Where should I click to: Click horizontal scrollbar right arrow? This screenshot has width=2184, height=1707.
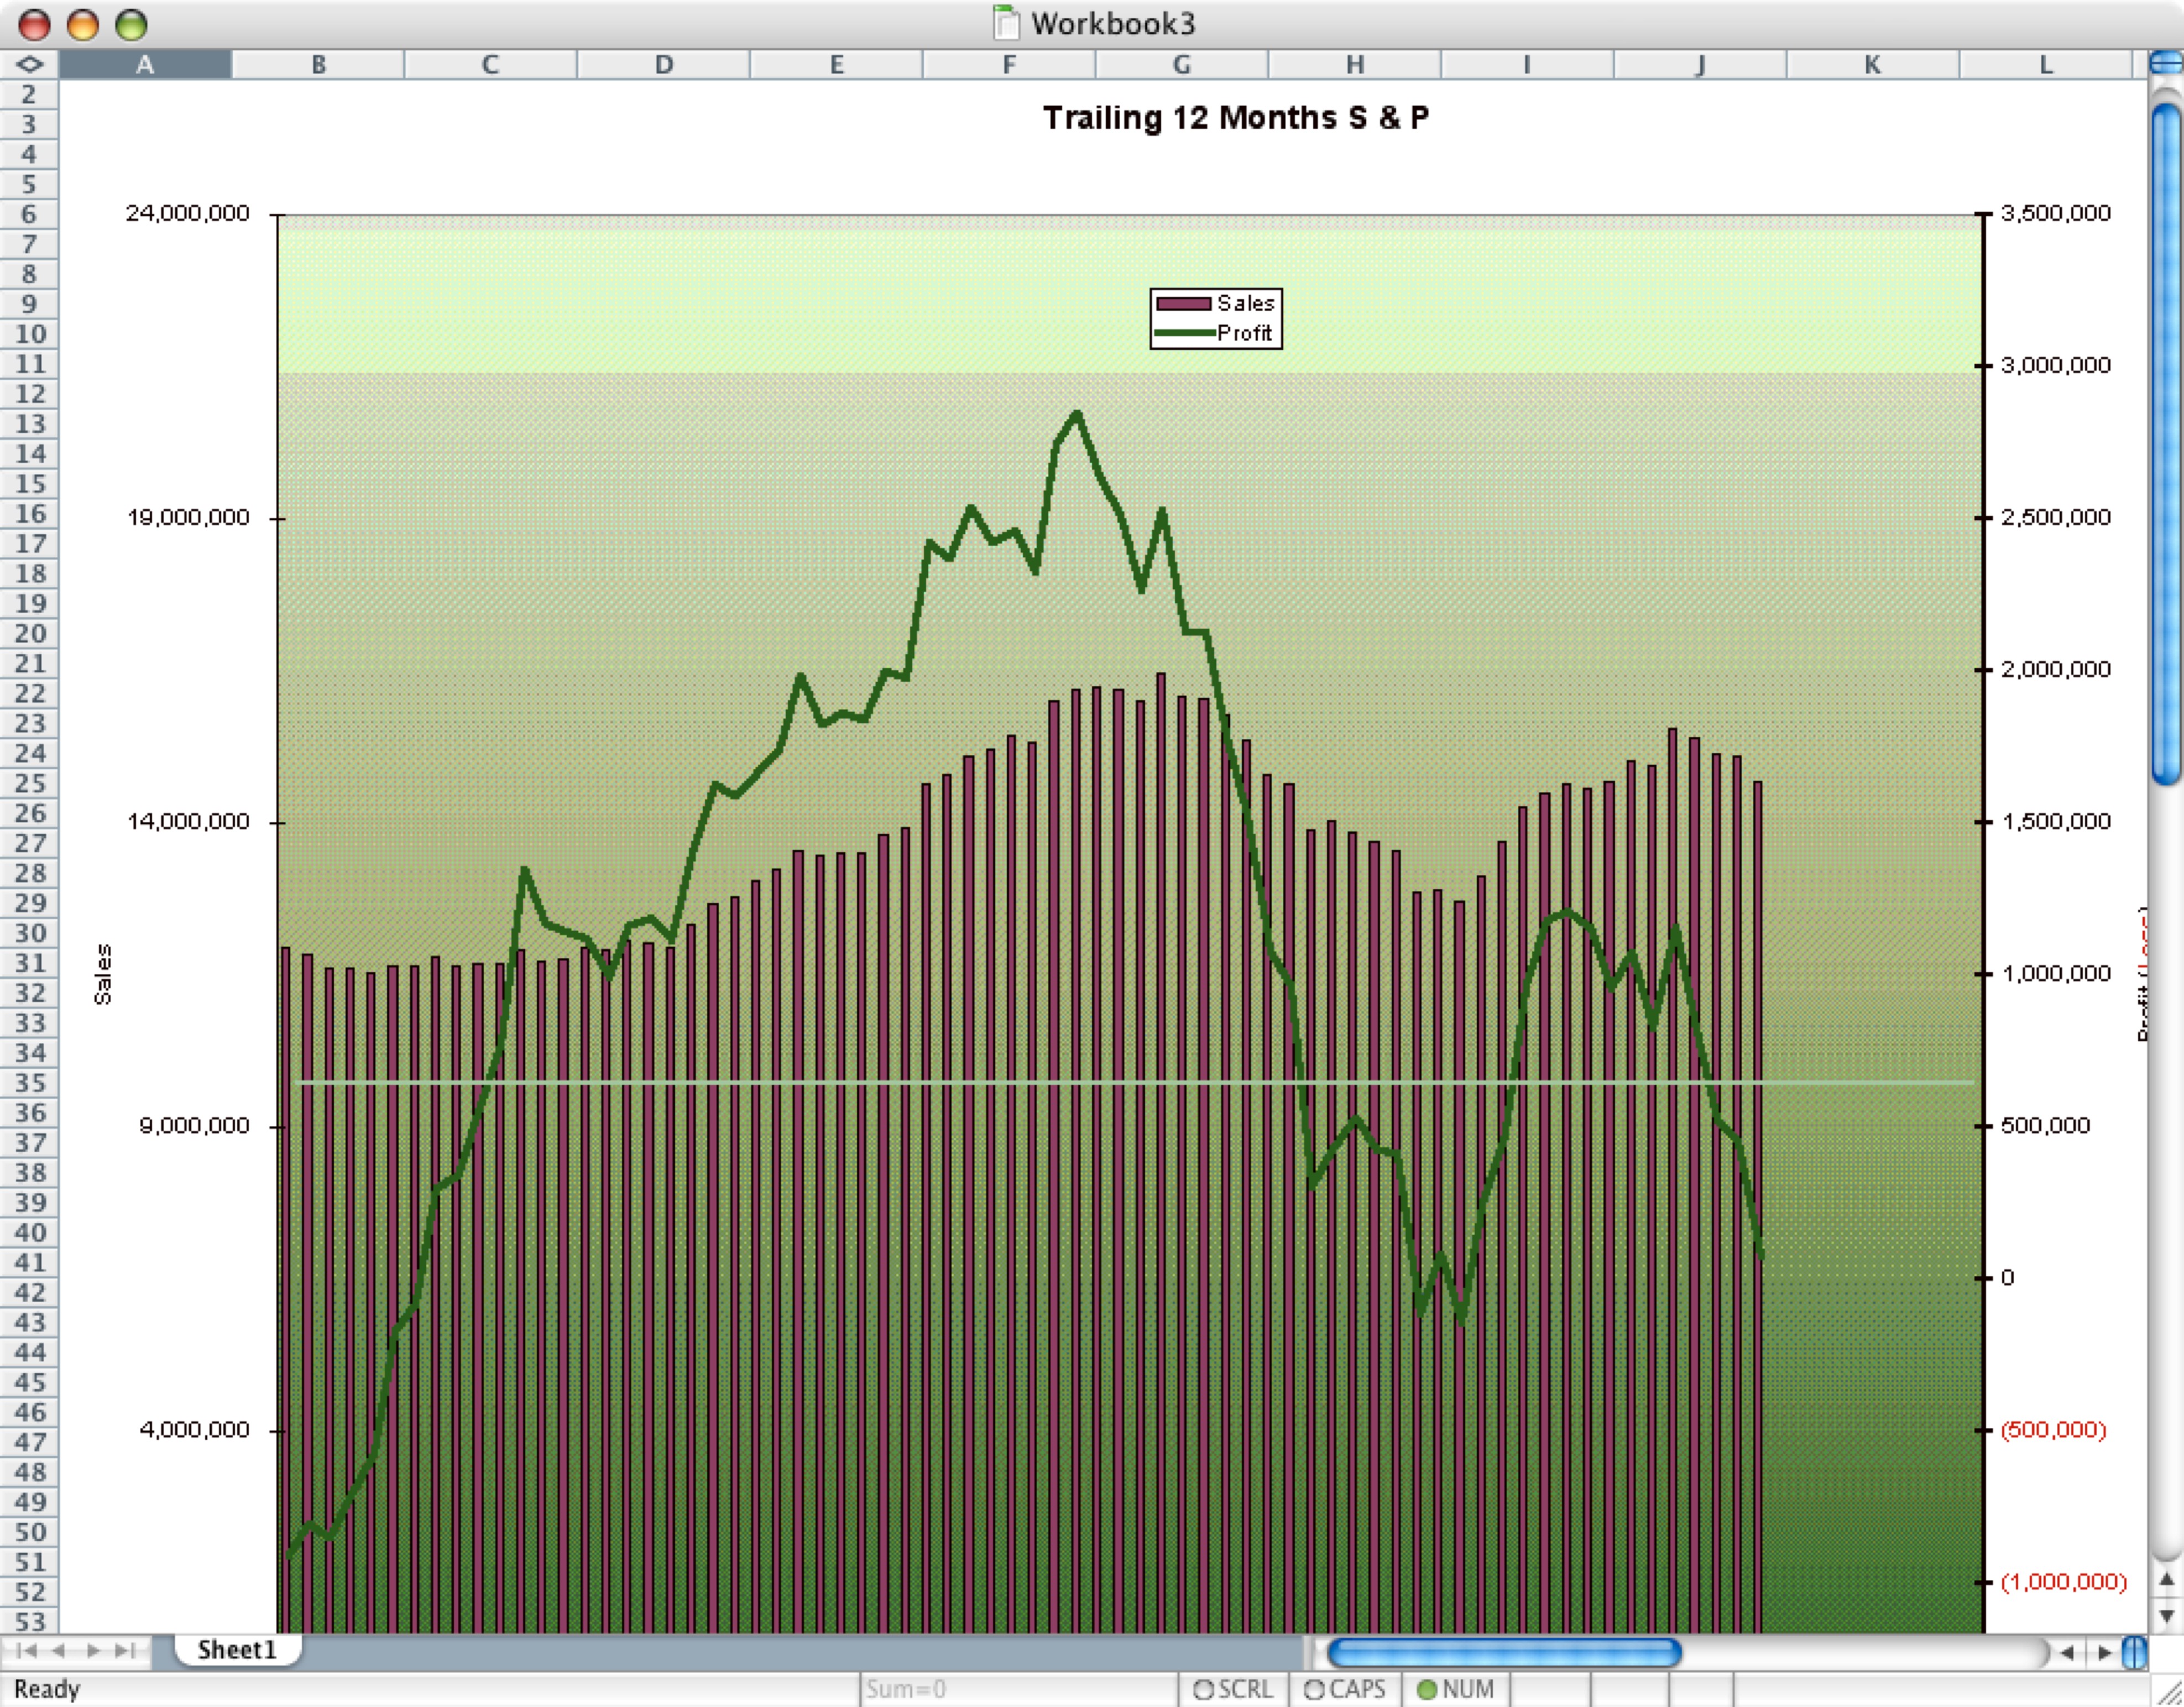tap(2104, 1652)
